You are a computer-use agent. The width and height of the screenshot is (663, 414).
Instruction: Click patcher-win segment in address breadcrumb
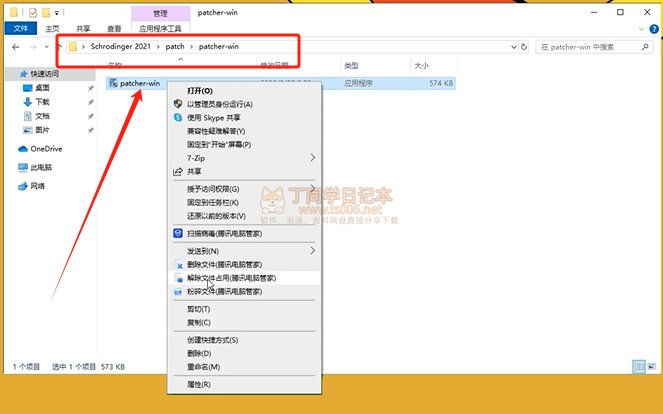pos(219,47)
